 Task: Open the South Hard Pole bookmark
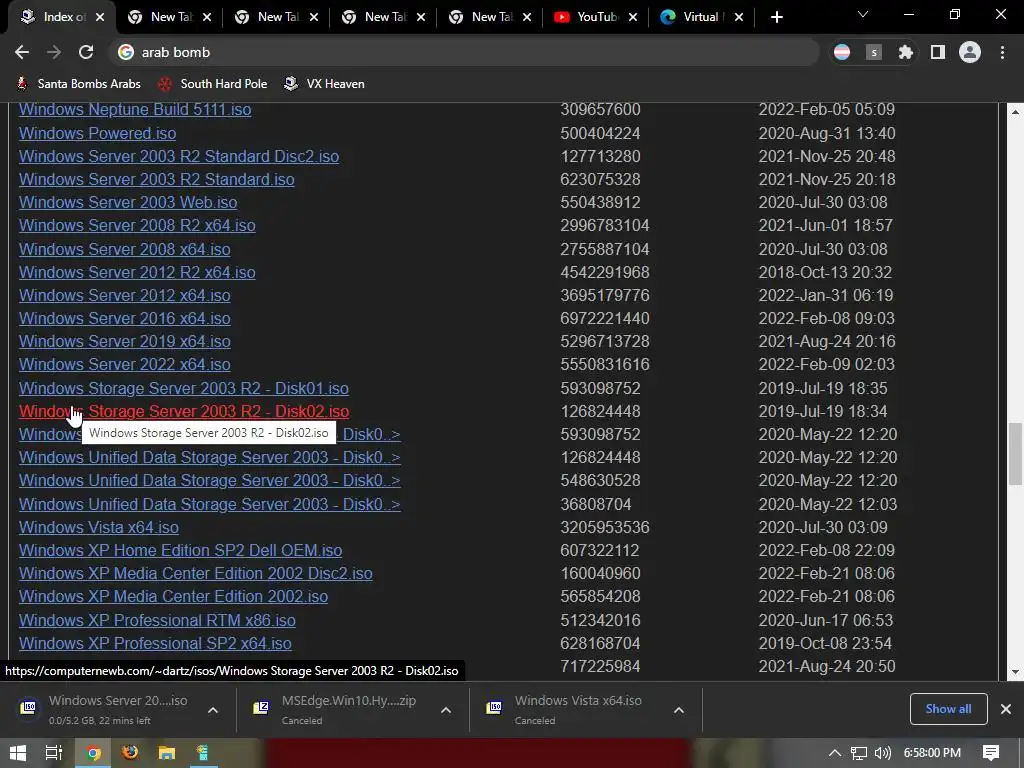coord(213,84)
